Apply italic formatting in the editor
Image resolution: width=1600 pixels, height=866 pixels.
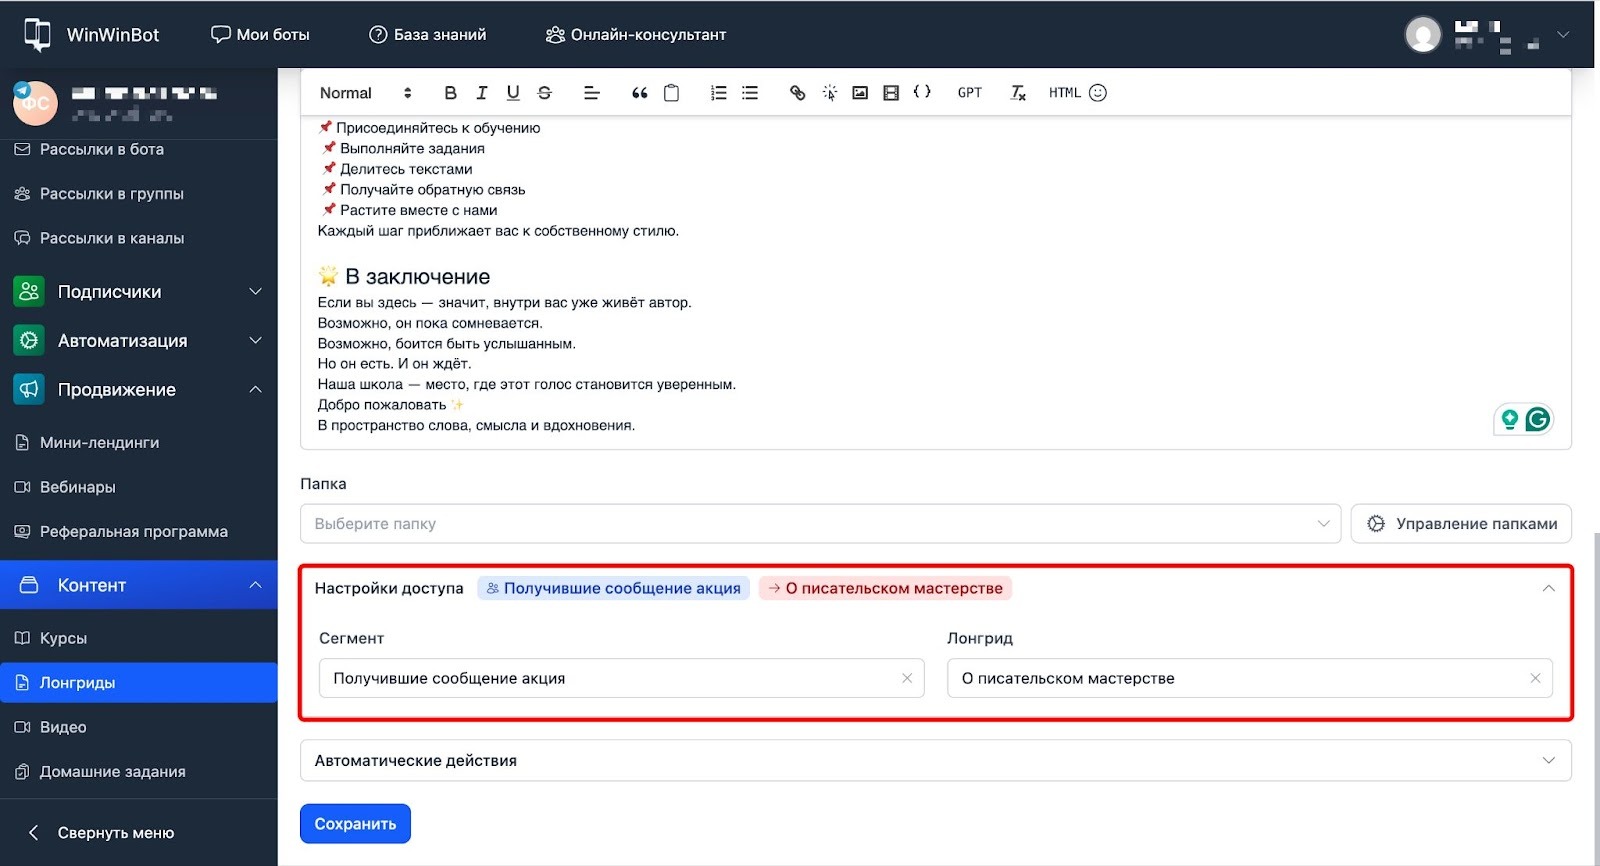tap(481, 93)
